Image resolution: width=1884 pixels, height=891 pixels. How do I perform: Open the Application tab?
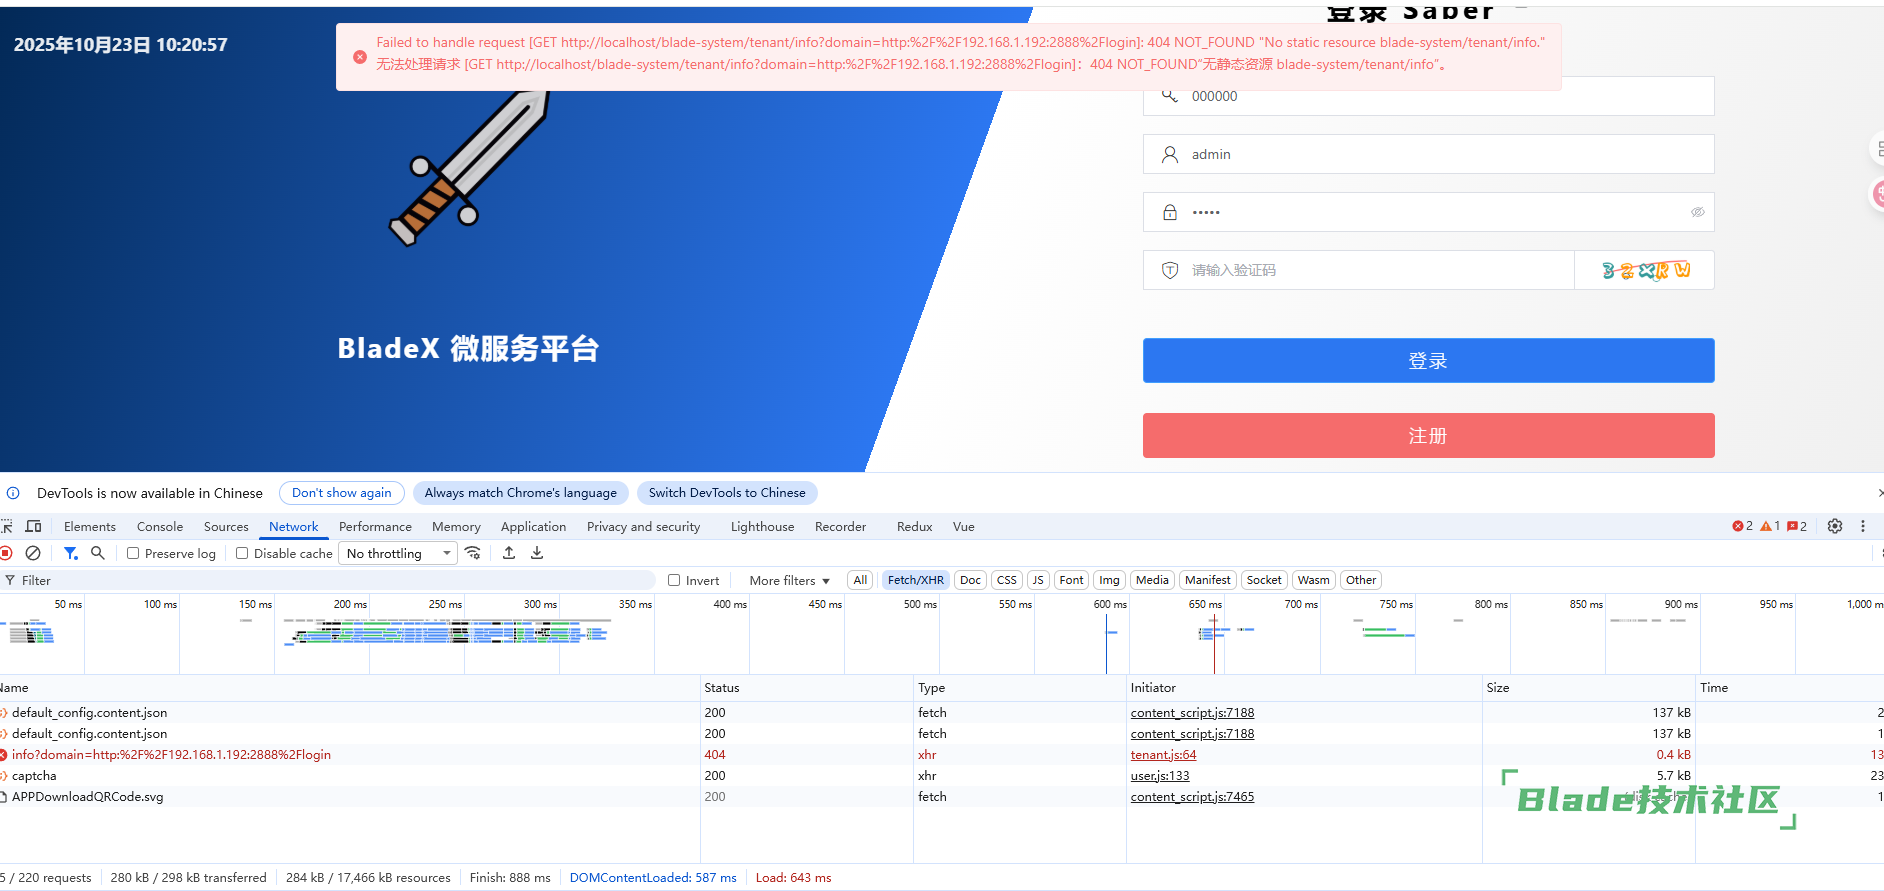tap(533, 526)
